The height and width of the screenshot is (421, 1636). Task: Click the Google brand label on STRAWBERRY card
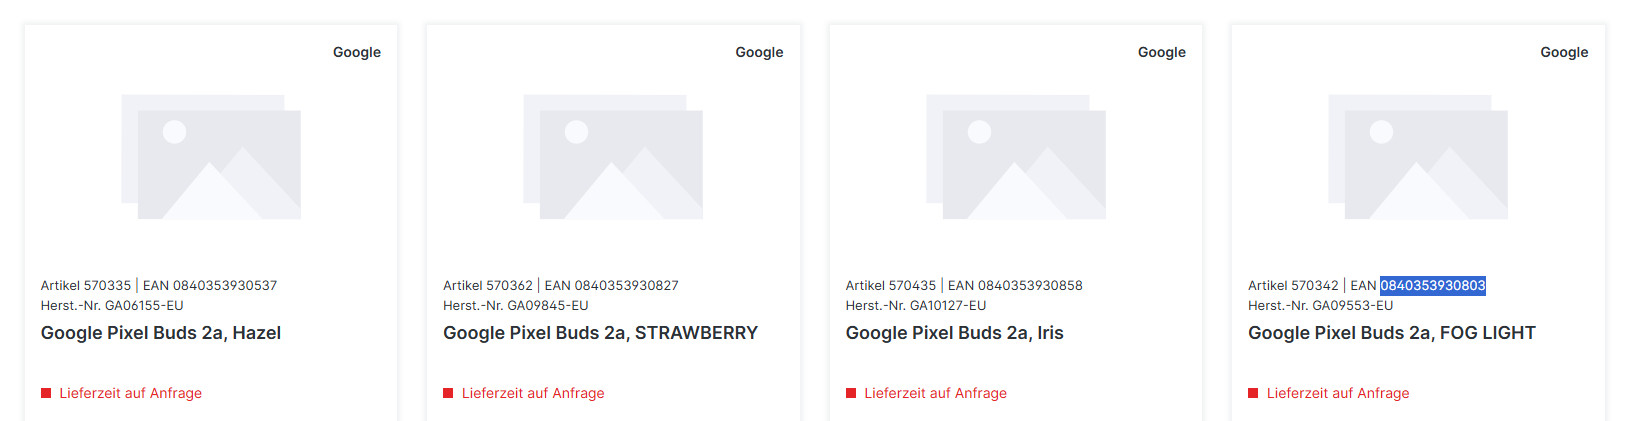pos(759,52)
